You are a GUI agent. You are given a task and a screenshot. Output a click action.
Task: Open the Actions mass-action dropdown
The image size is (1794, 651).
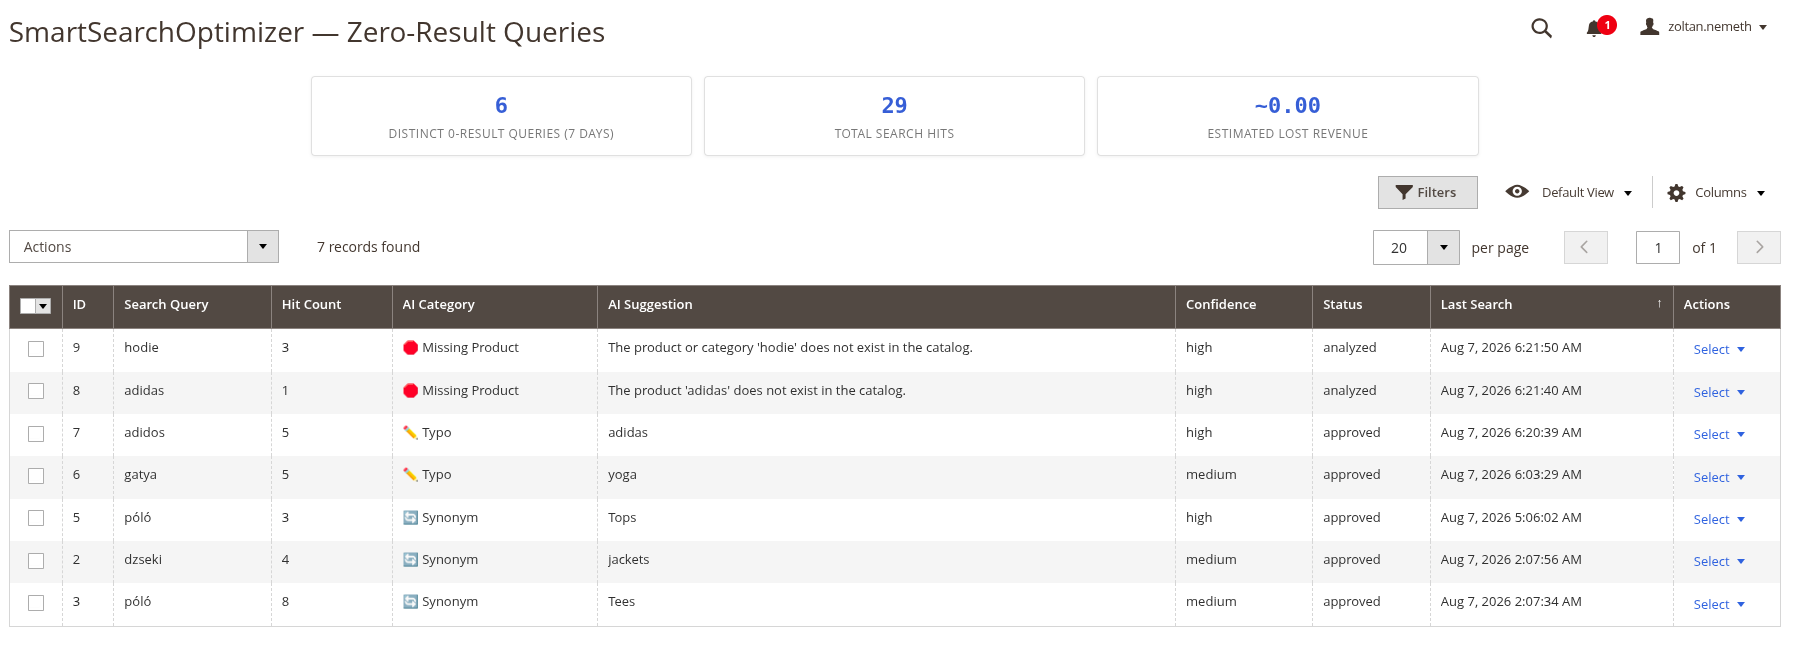144,247
